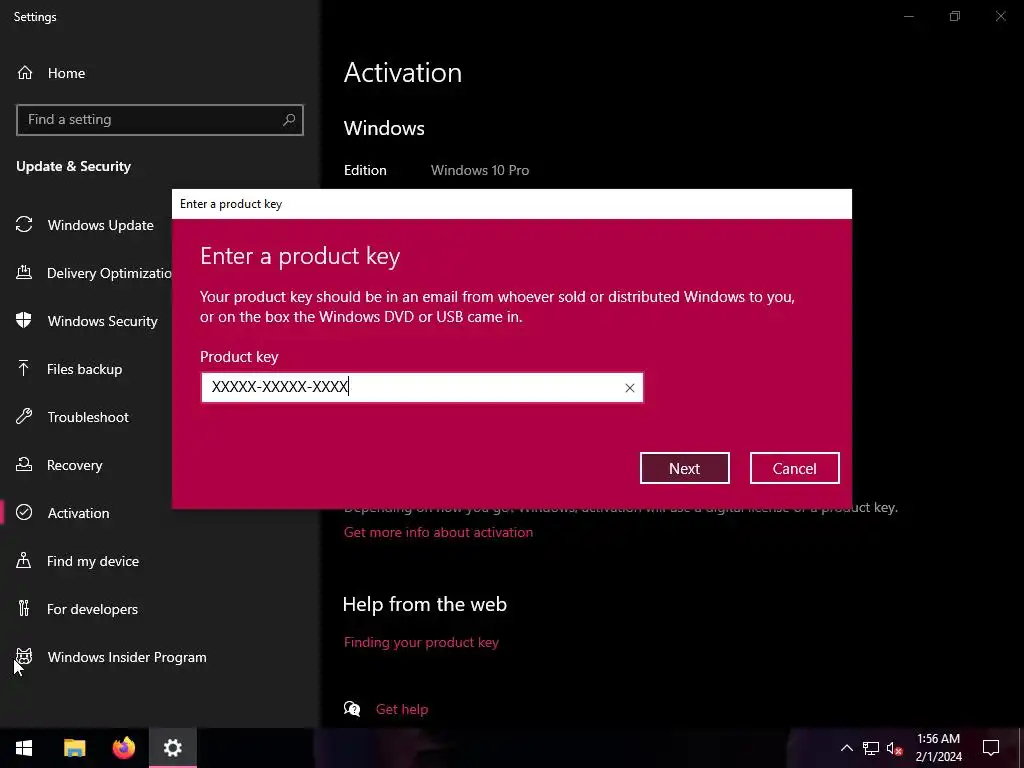Click inside the Product key field
This screenshot has width=1024, height=768.
pyautogui.click(x=422, y=387)
